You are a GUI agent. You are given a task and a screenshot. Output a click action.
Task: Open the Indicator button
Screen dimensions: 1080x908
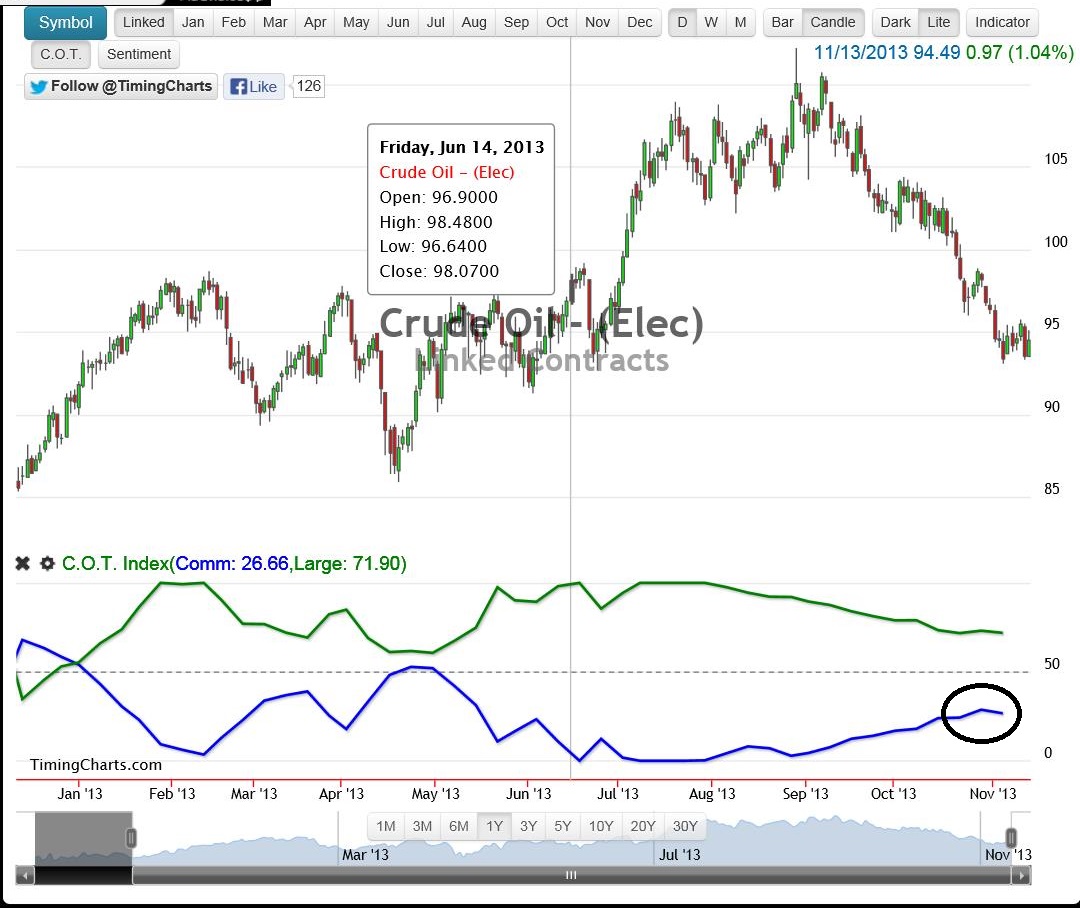(x=1001, y=22)
